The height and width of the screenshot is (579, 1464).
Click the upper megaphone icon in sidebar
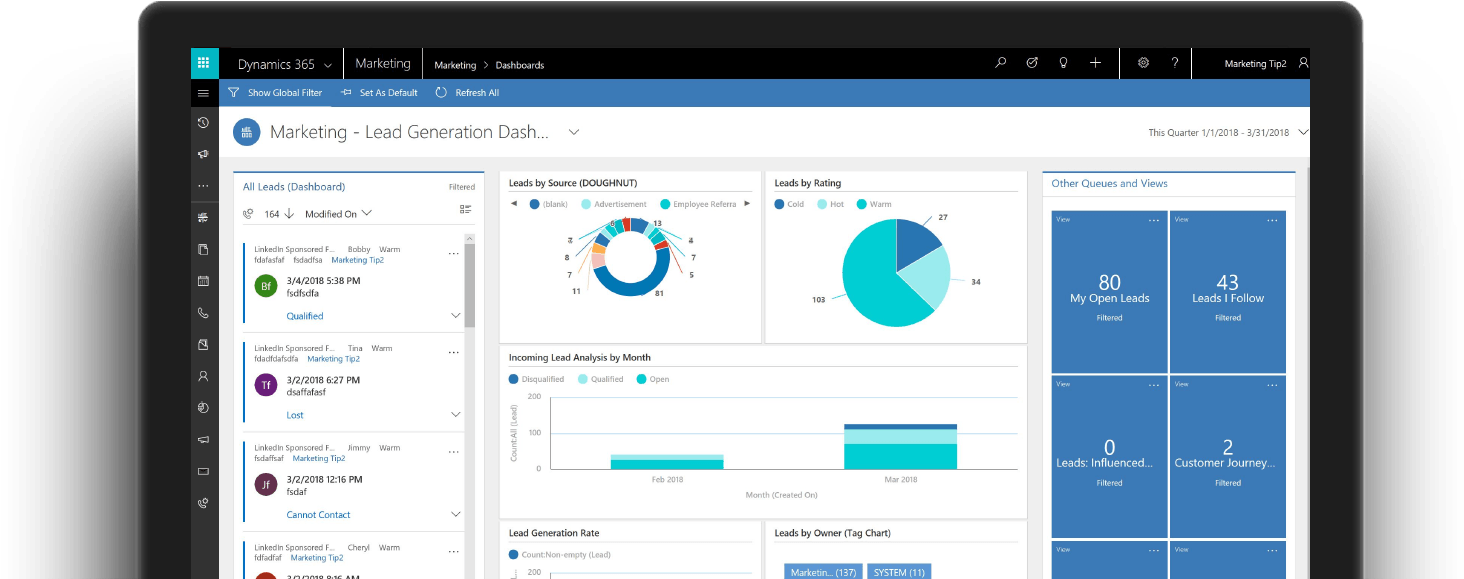pyautogui.click(x=203, y=154)
